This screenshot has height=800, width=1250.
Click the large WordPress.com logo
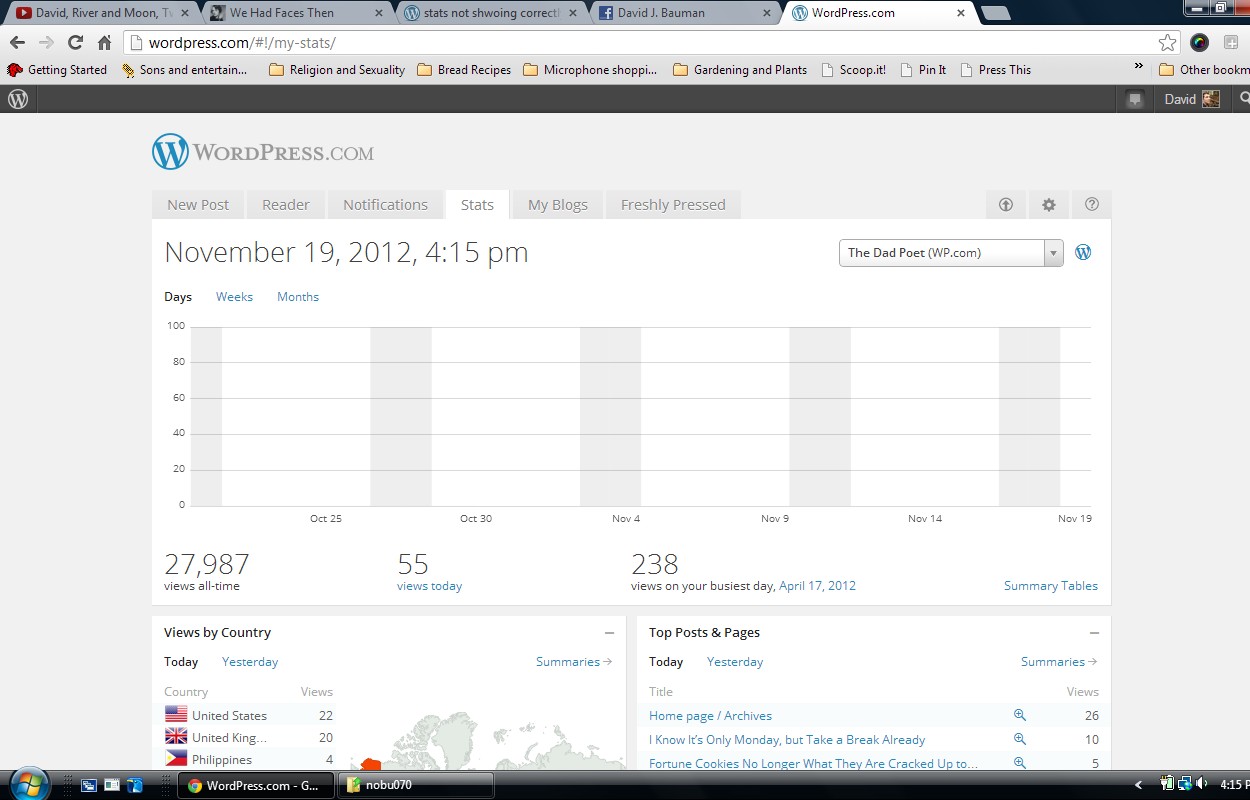[x=263, y=152]
